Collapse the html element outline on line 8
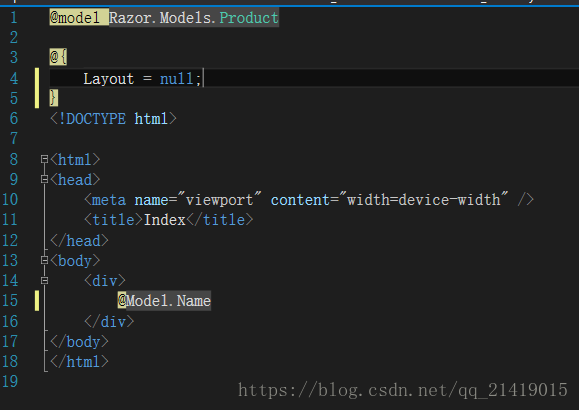579x410 pixels. click(x=44, y=159)
